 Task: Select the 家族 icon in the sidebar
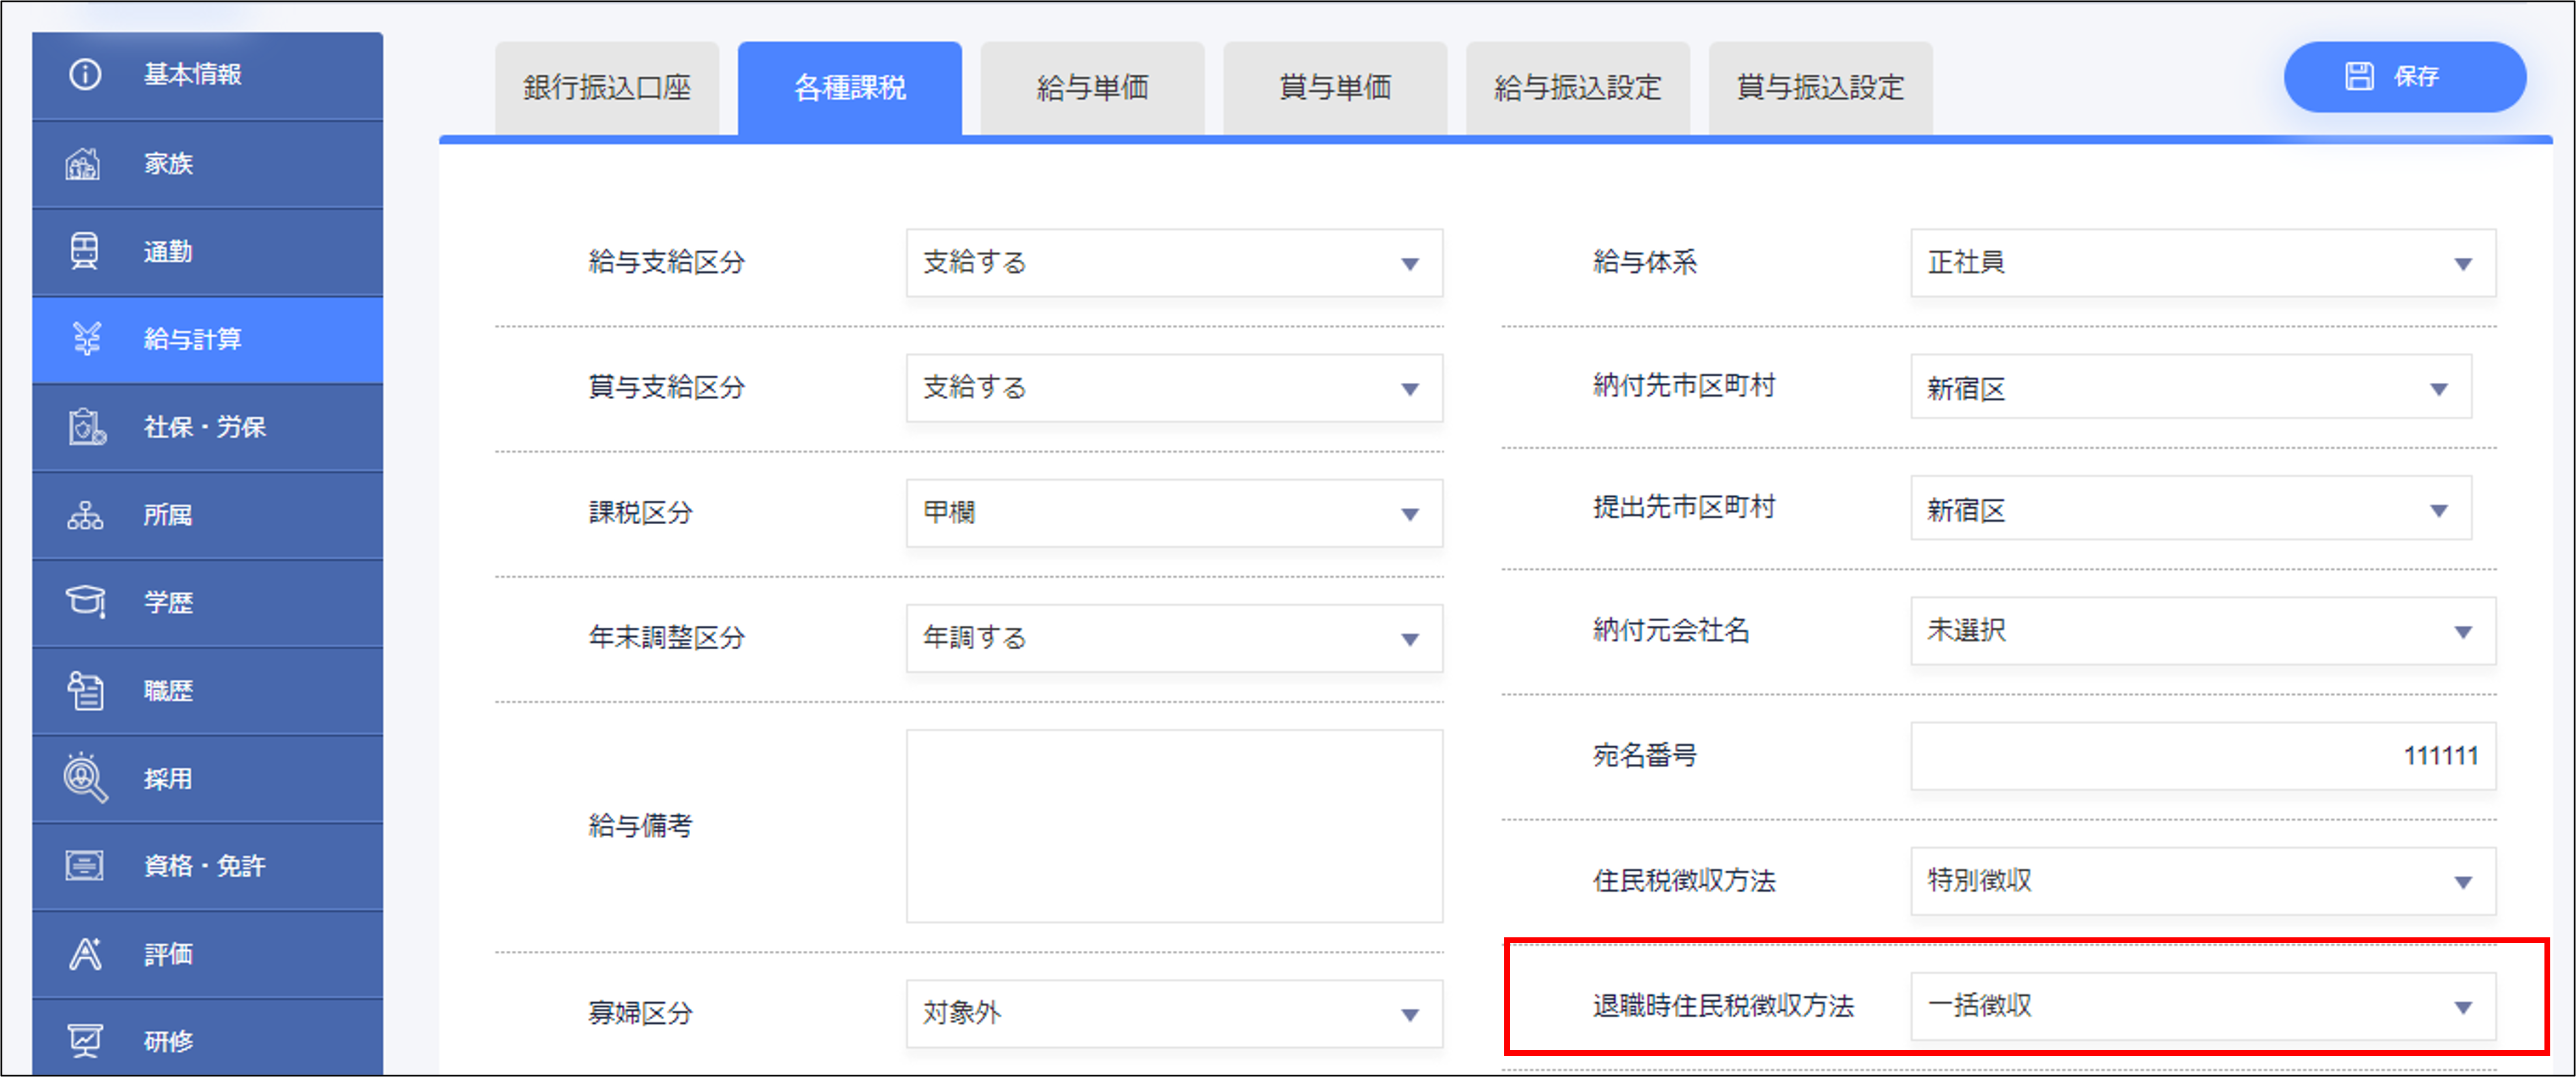coord(85,163)
